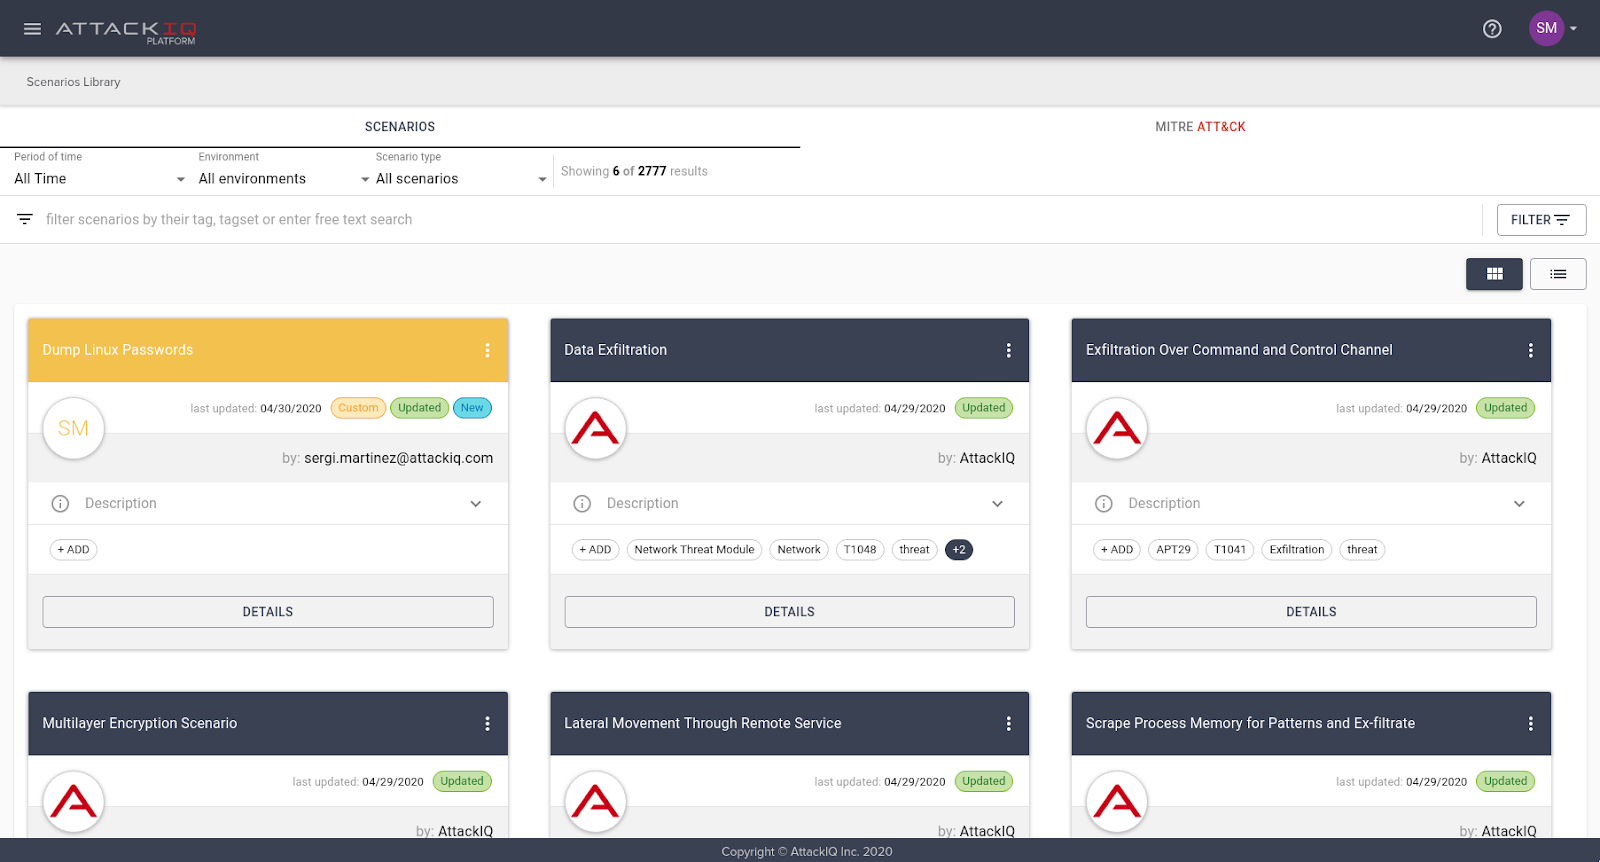Switch to list view layout
This screenshot has width=1600, height=862.
click(1557, 274)
